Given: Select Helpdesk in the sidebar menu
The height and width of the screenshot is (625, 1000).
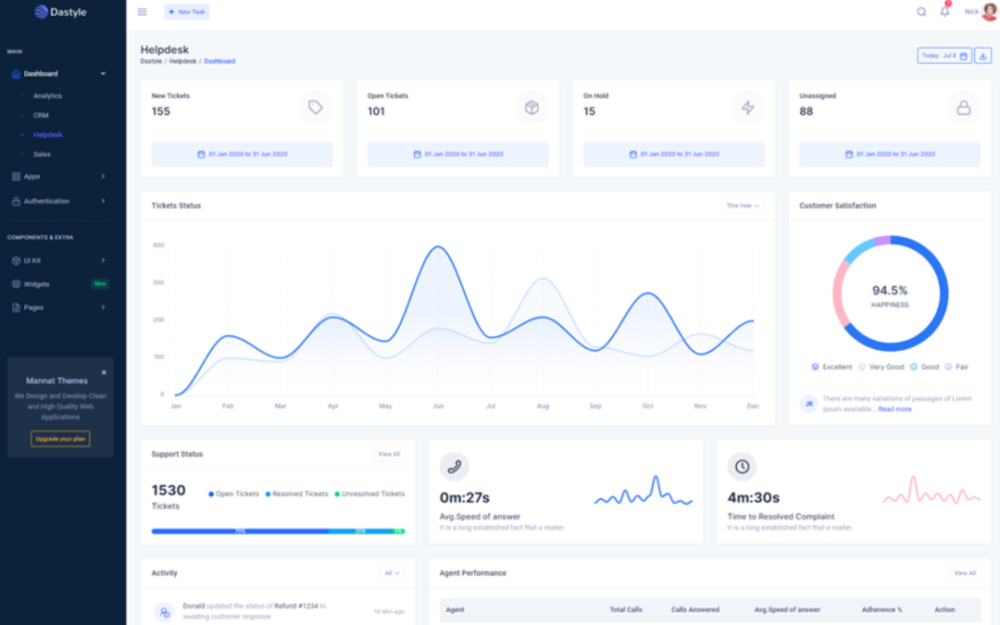Looking at the screenshot, I should point(48,135).
